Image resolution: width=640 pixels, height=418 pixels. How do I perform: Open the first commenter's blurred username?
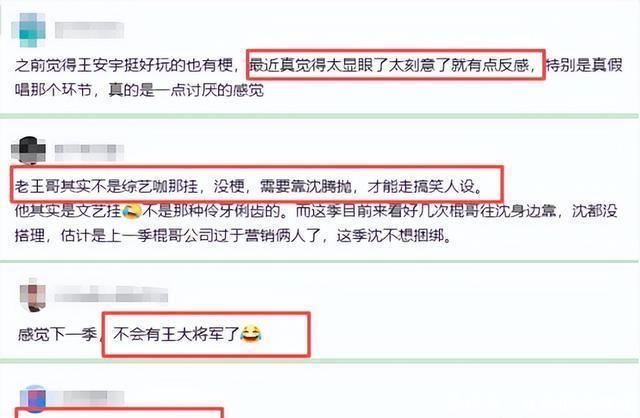pyautogui.click(x=89, y=30)
